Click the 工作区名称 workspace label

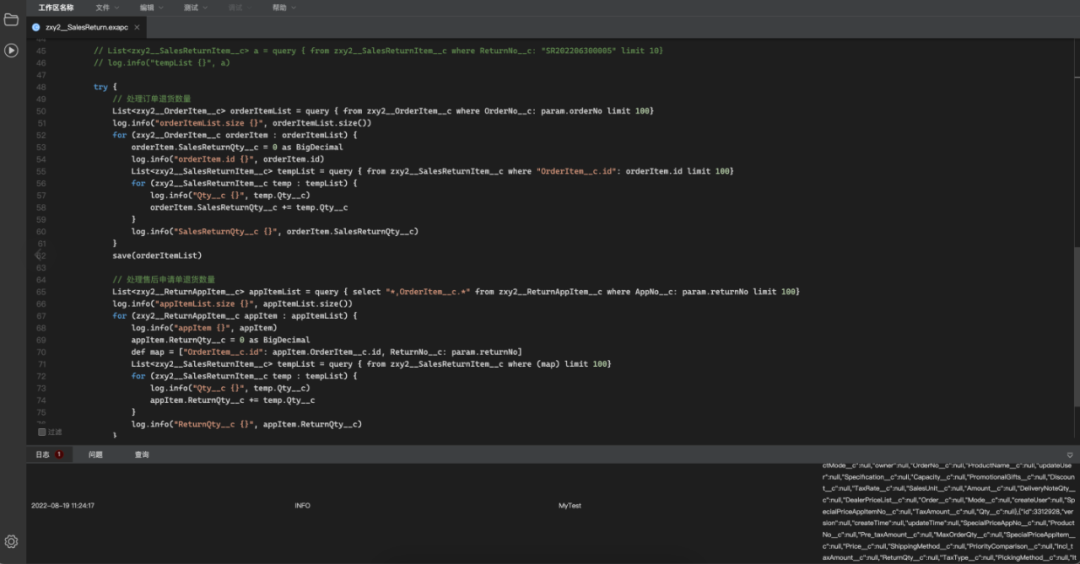[56, 7]
